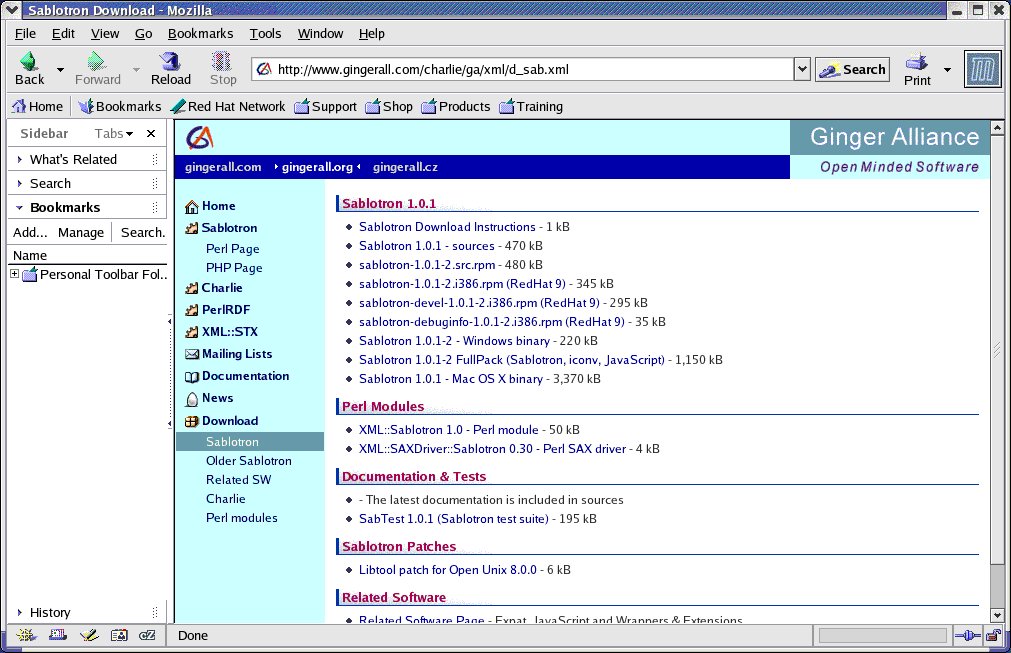Open the URL bar history dropdown
The width and height of the screenshot is (1011, 653).
pyautogui.click(x=801, y=69)
